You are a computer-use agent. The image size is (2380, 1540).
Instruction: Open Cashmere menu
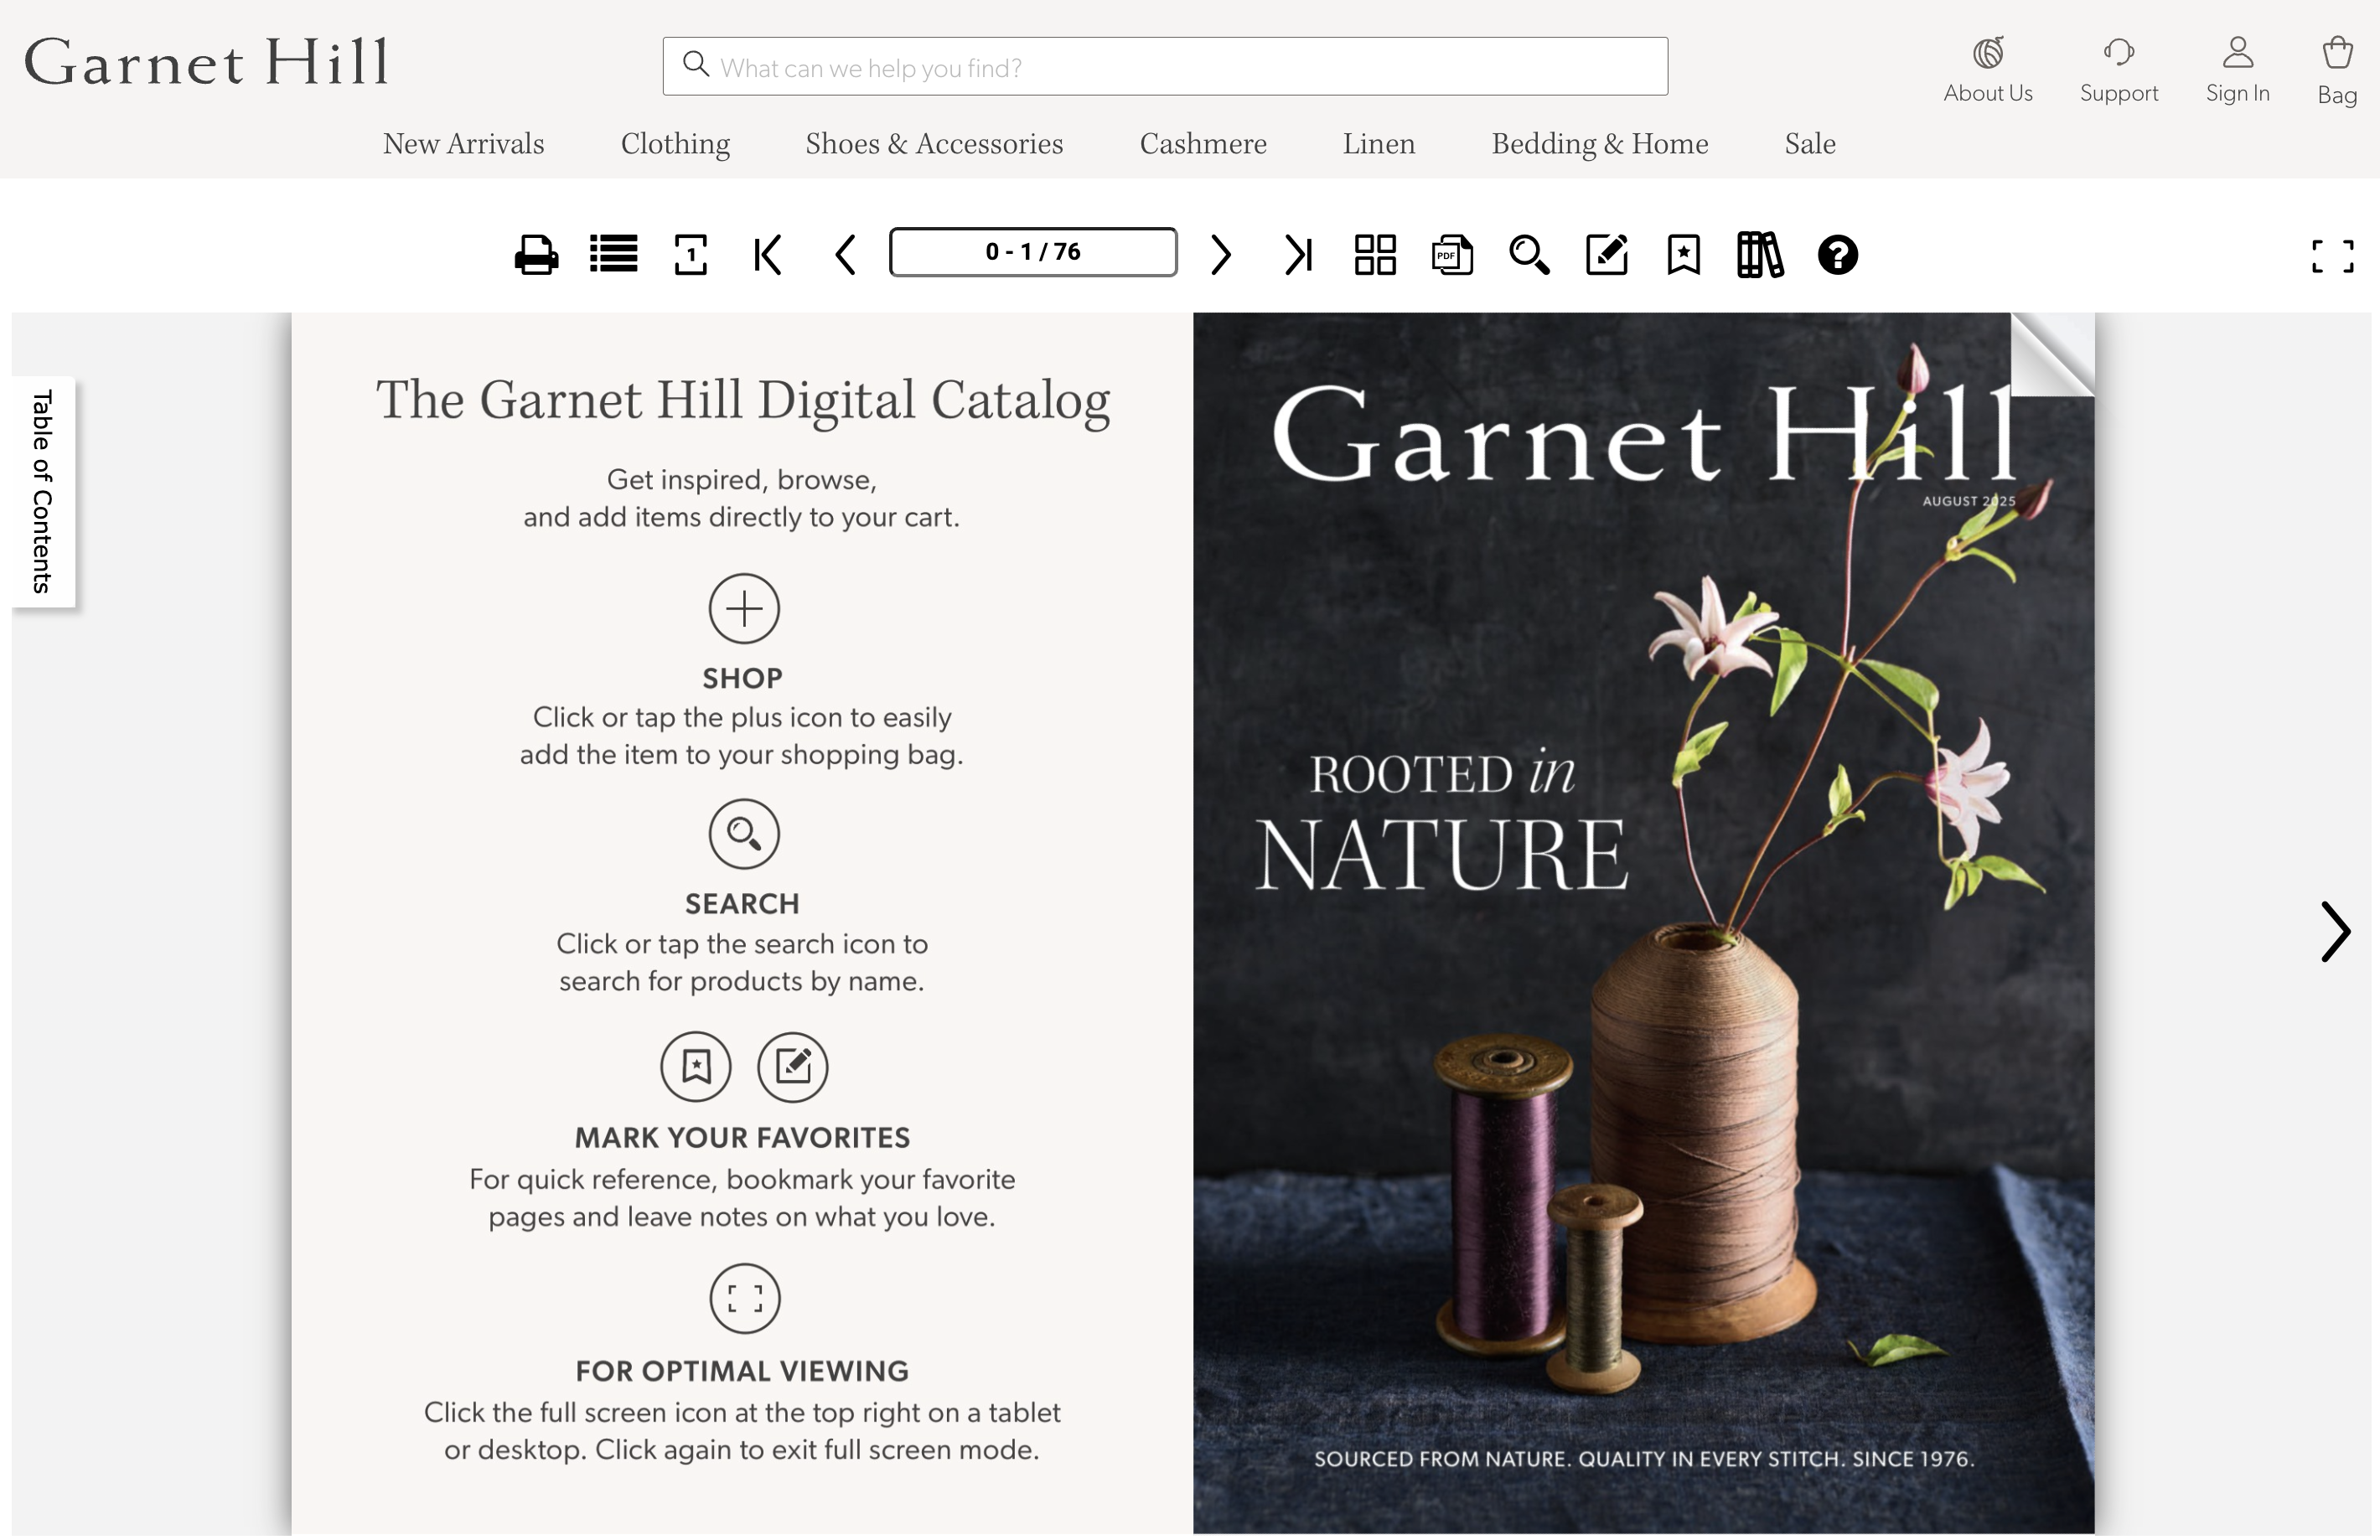[x=1203, y=144]
